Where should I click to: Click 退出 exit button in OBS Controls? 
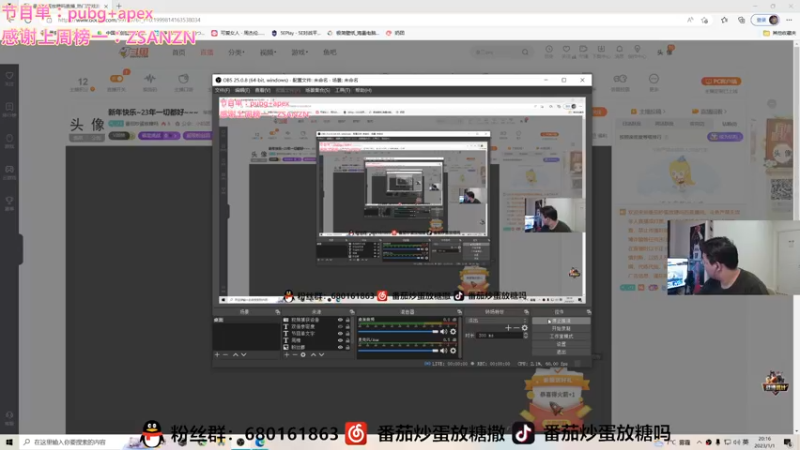point(561,352)
